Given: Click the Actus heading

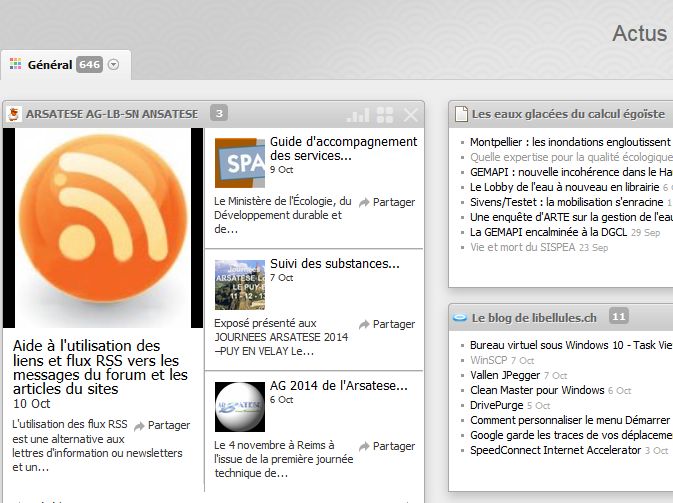Looking at the screenshot, I should coord(640,33).
